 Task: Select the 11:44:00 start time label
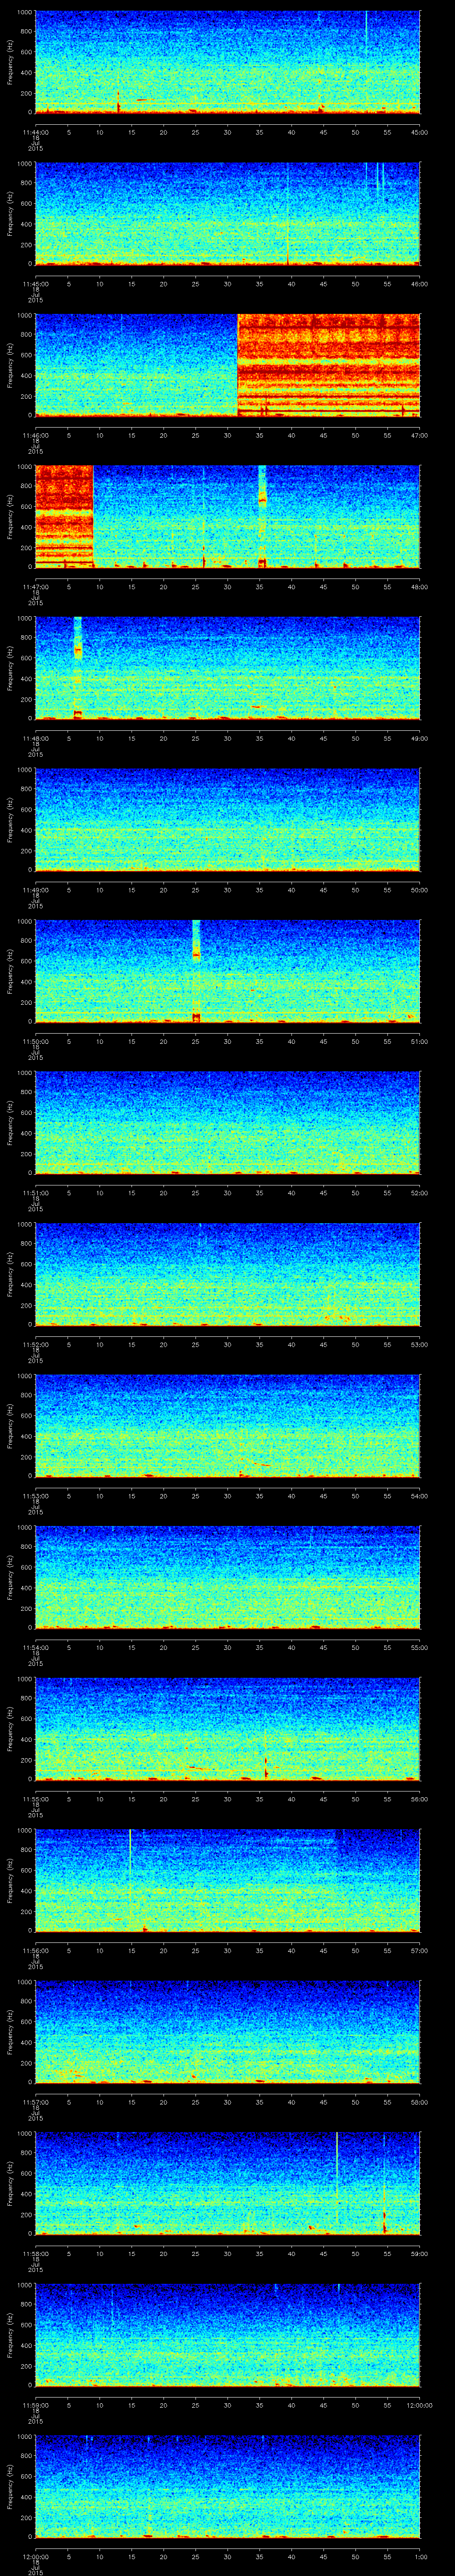[35, 131]
